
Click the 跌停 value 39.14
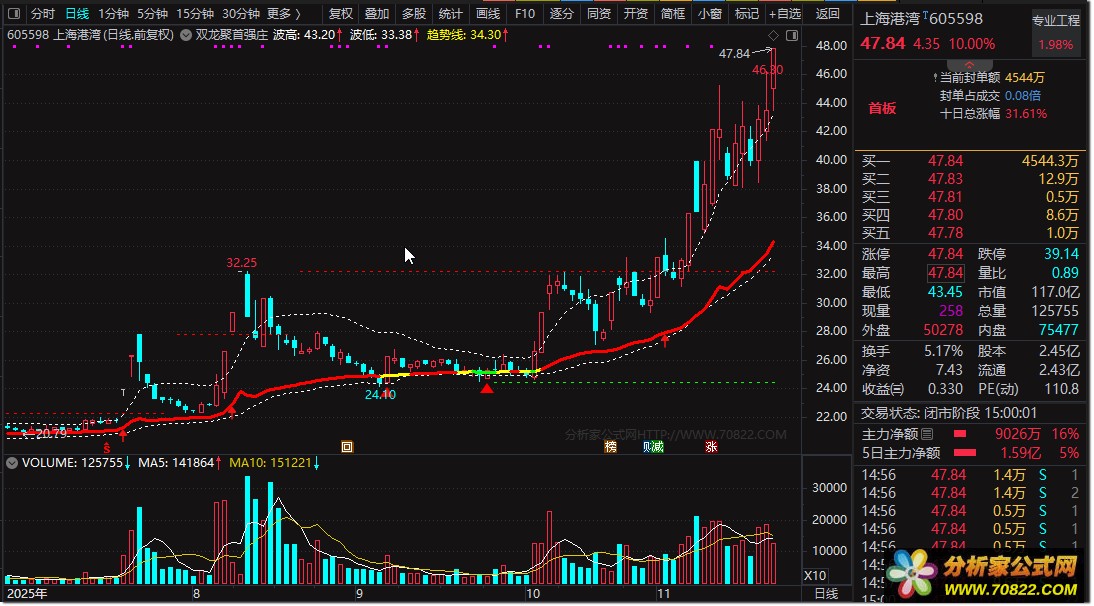pos(1061,254)
